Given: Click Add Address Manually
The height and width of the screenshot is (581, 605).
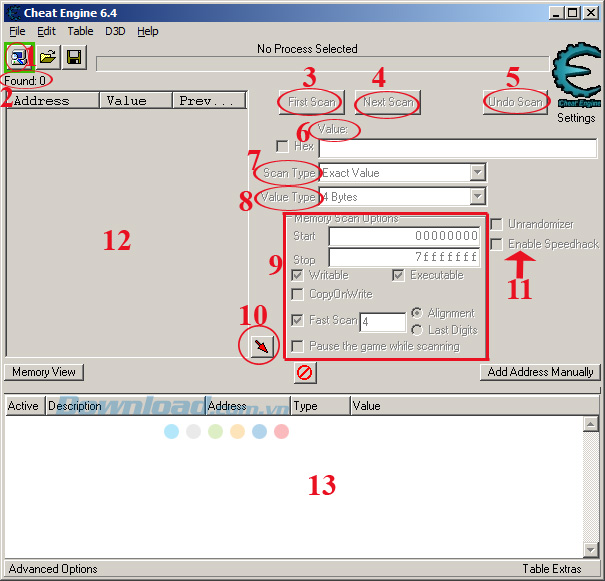Looking at the screenshot, I should point(540,372).
